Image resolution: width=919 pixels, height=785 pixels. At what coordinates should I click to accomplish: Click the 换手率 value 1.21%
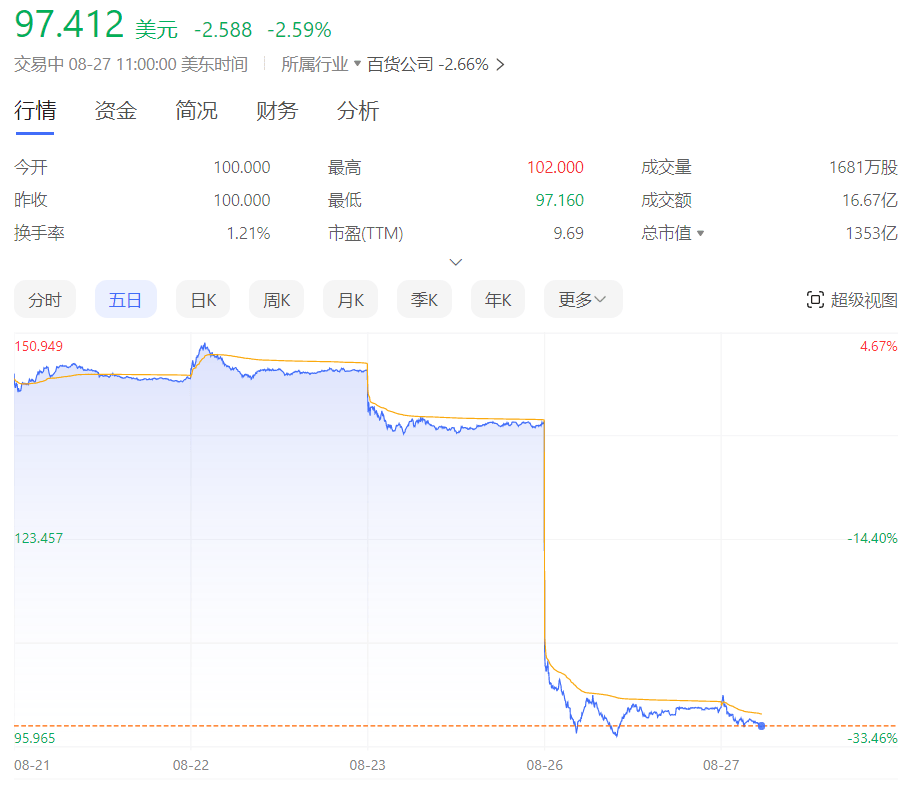click(249, 233)
